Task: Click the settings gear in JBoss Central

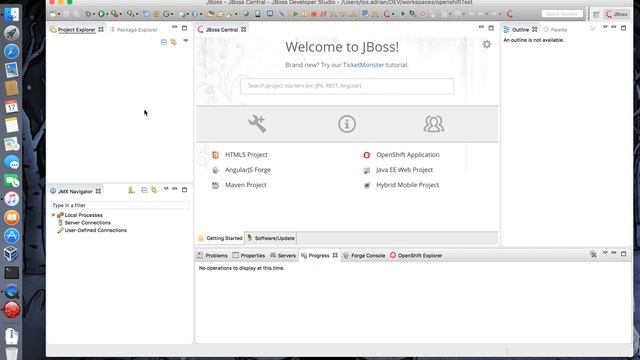Action: tap(487, 44)
